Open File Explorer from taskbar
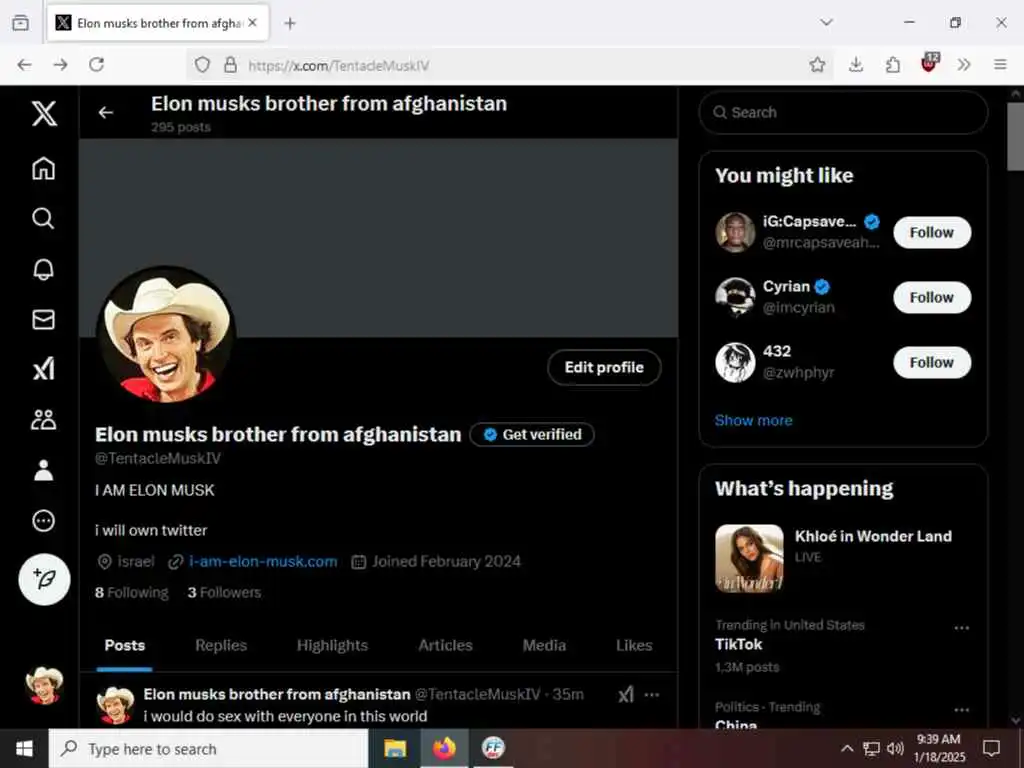This screenshot has height=768, width=1024. pyautogui.click(x=395, y=748)
